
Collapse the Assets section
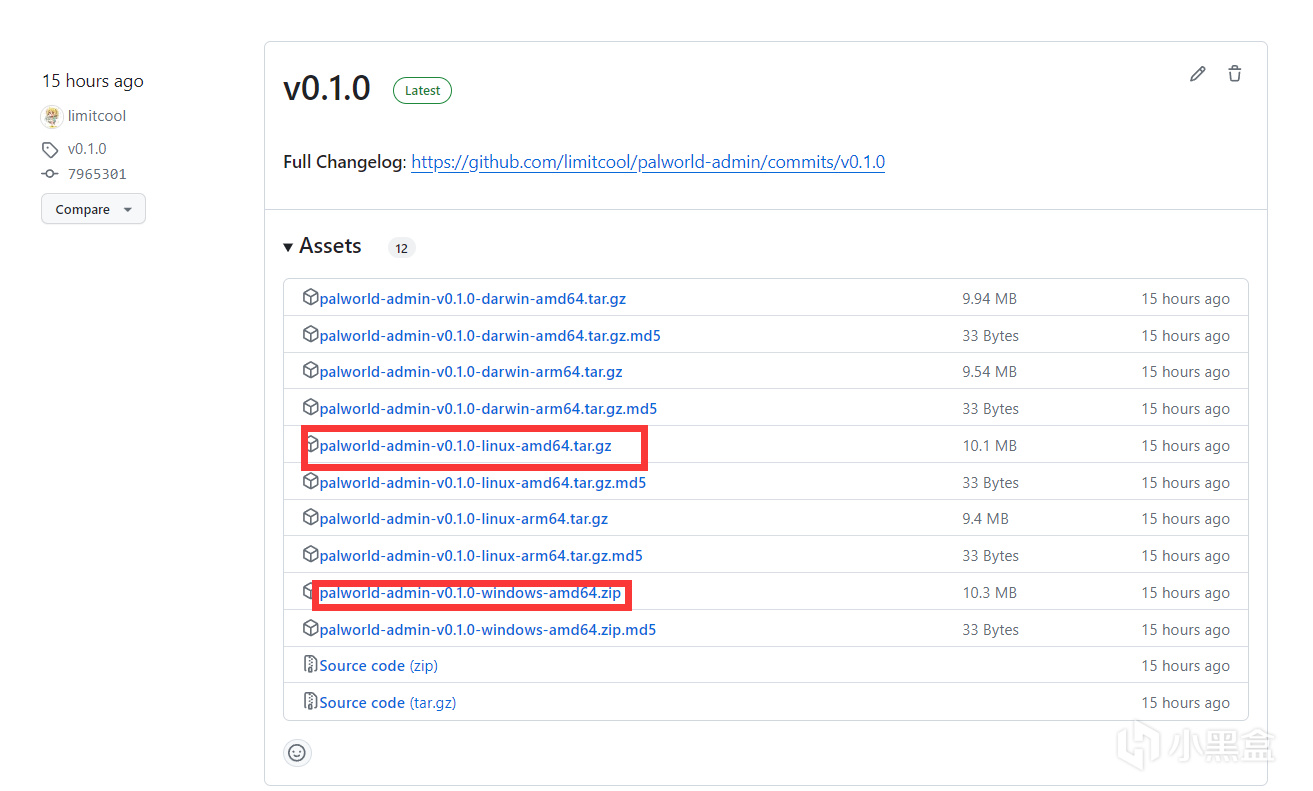pyautogui.click(x=322, y=246)
